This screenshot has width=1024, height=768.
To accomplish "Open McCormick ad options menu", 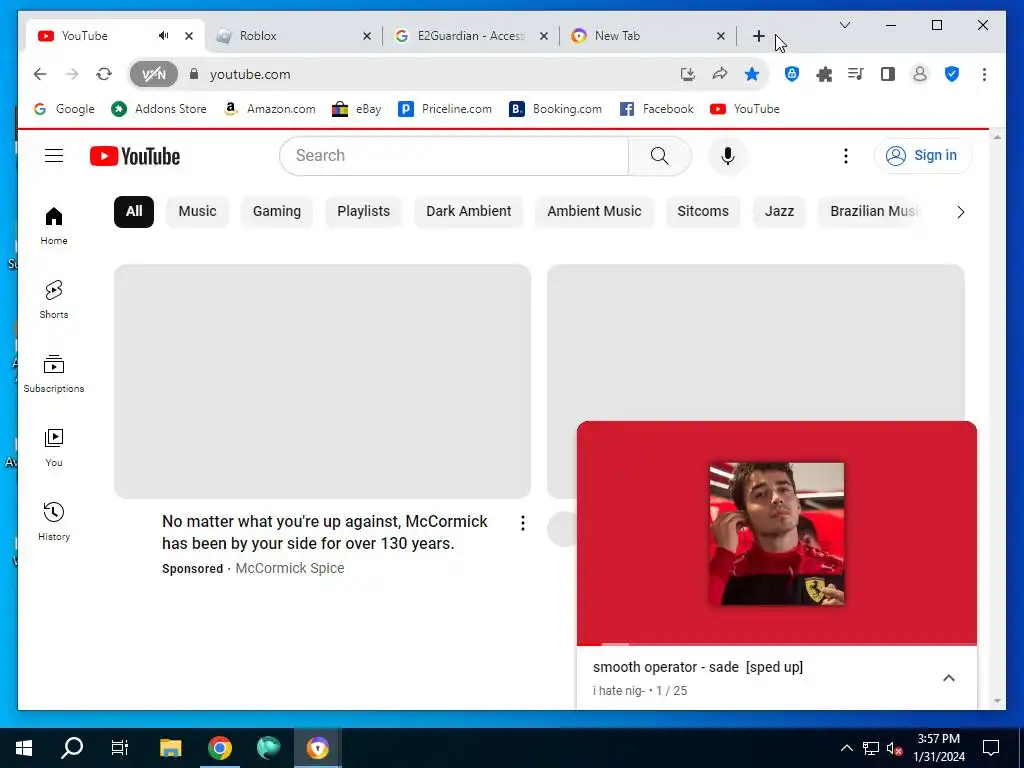I will (x=522, y=522).
